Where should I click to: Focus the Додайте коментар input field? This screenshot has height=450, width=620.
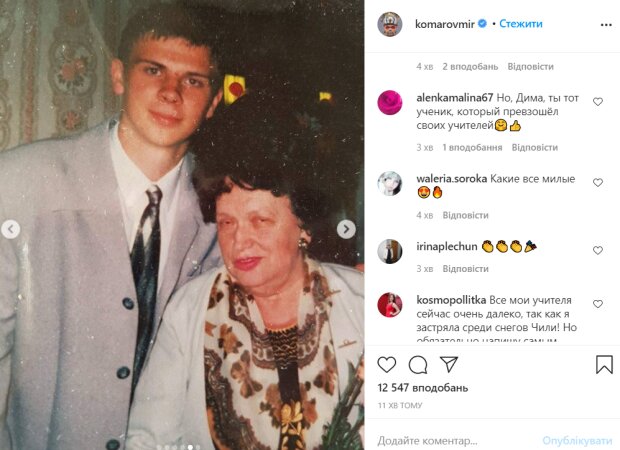tap(455, 440)
